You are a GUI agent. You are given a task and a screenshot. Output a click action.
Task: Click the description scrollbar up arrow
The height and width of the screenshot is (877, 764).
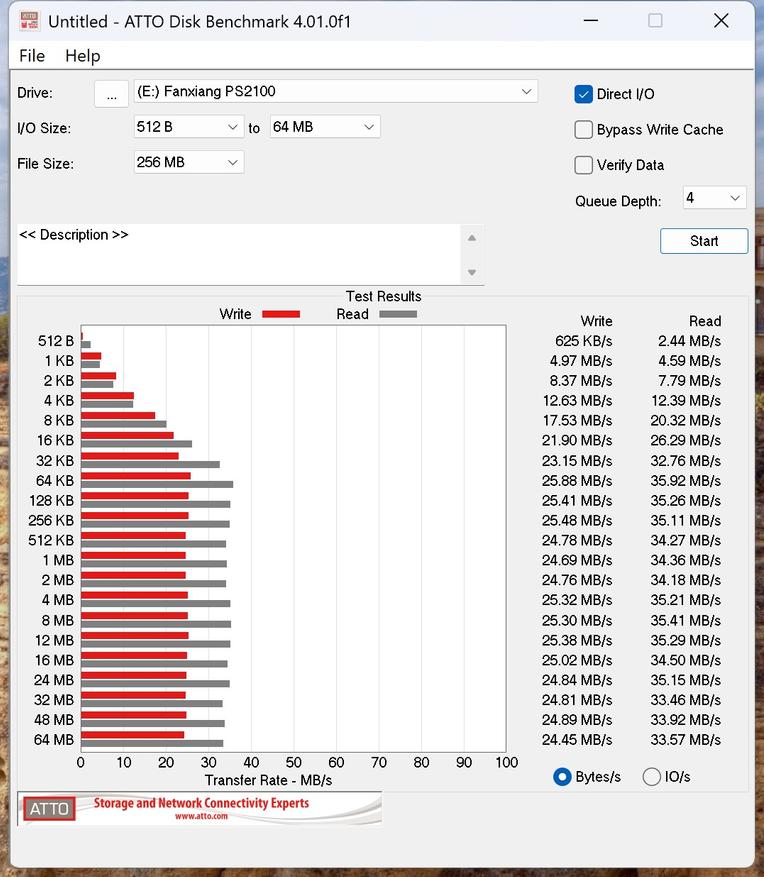coord(472,238)
